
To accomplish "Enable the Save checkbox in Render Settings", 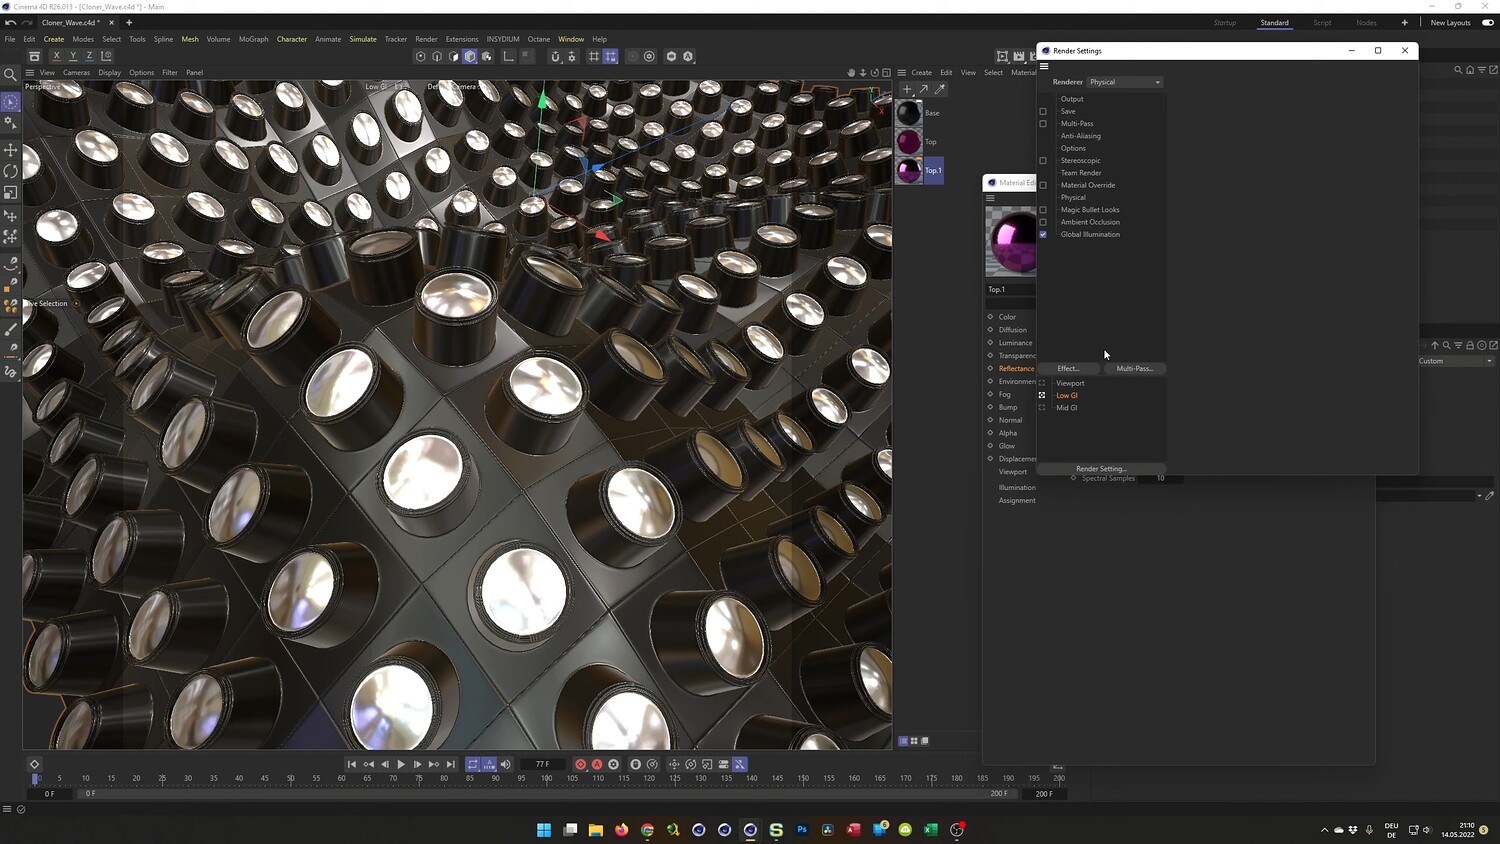I will point(1043,111).
